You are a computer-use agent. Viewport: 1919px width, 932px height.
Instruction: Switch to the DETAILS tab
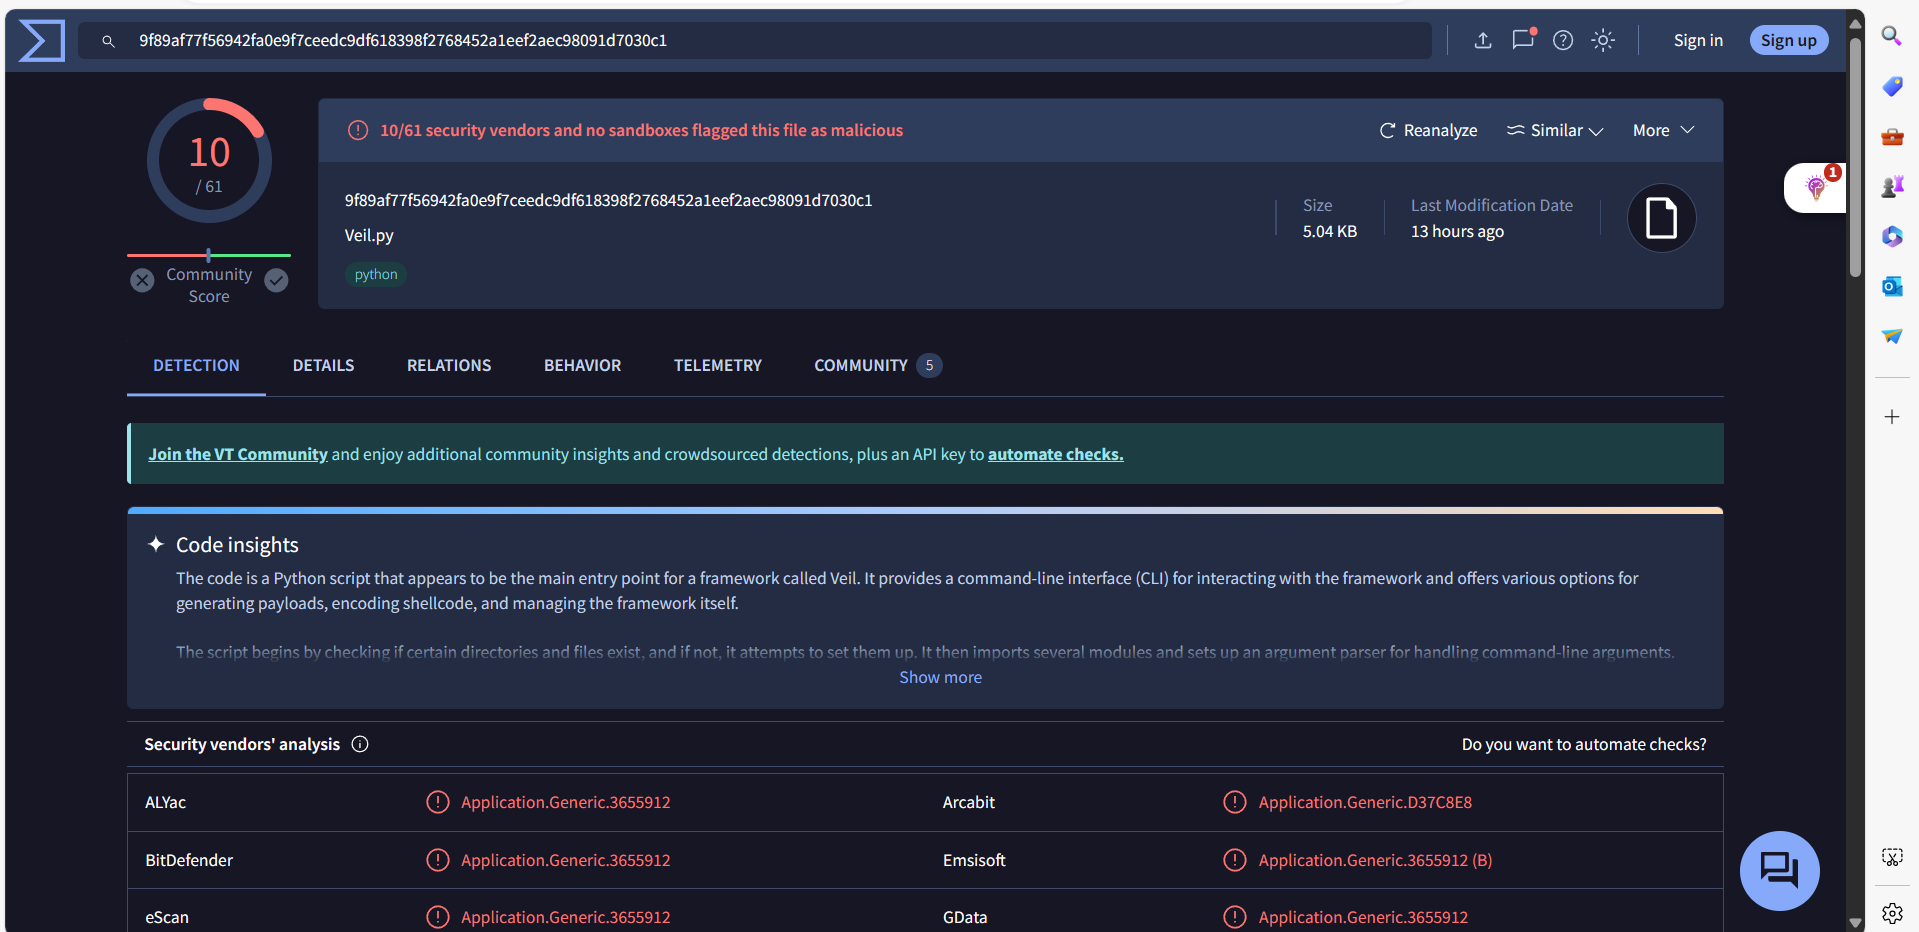pos(323,366)
